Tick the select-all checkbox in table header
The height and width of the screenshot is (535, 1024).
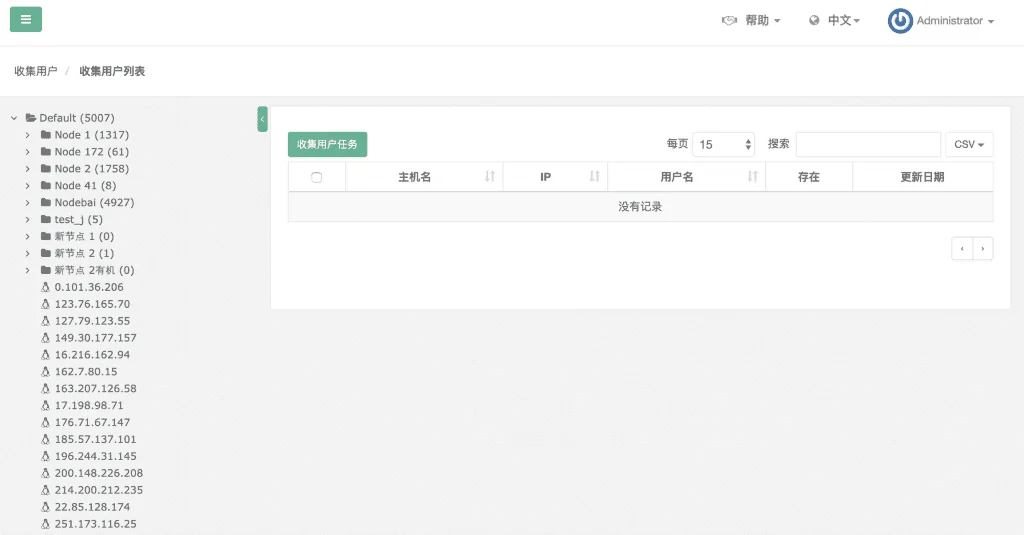(x=317, y=177)
